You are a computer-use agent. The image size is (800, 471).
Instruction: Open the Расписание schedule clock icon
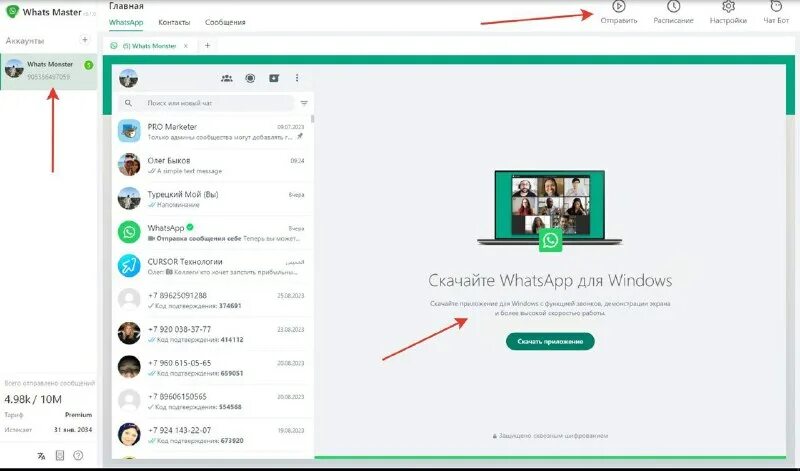point(673,7)
